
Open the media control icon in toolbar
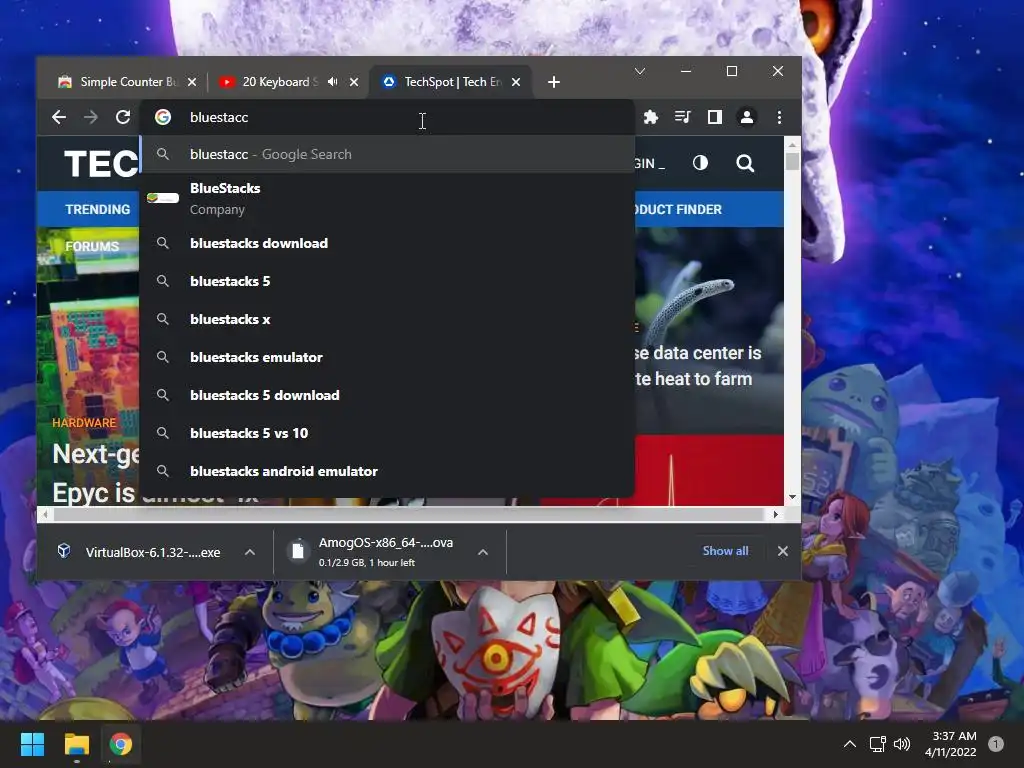(x=682, y=117)
